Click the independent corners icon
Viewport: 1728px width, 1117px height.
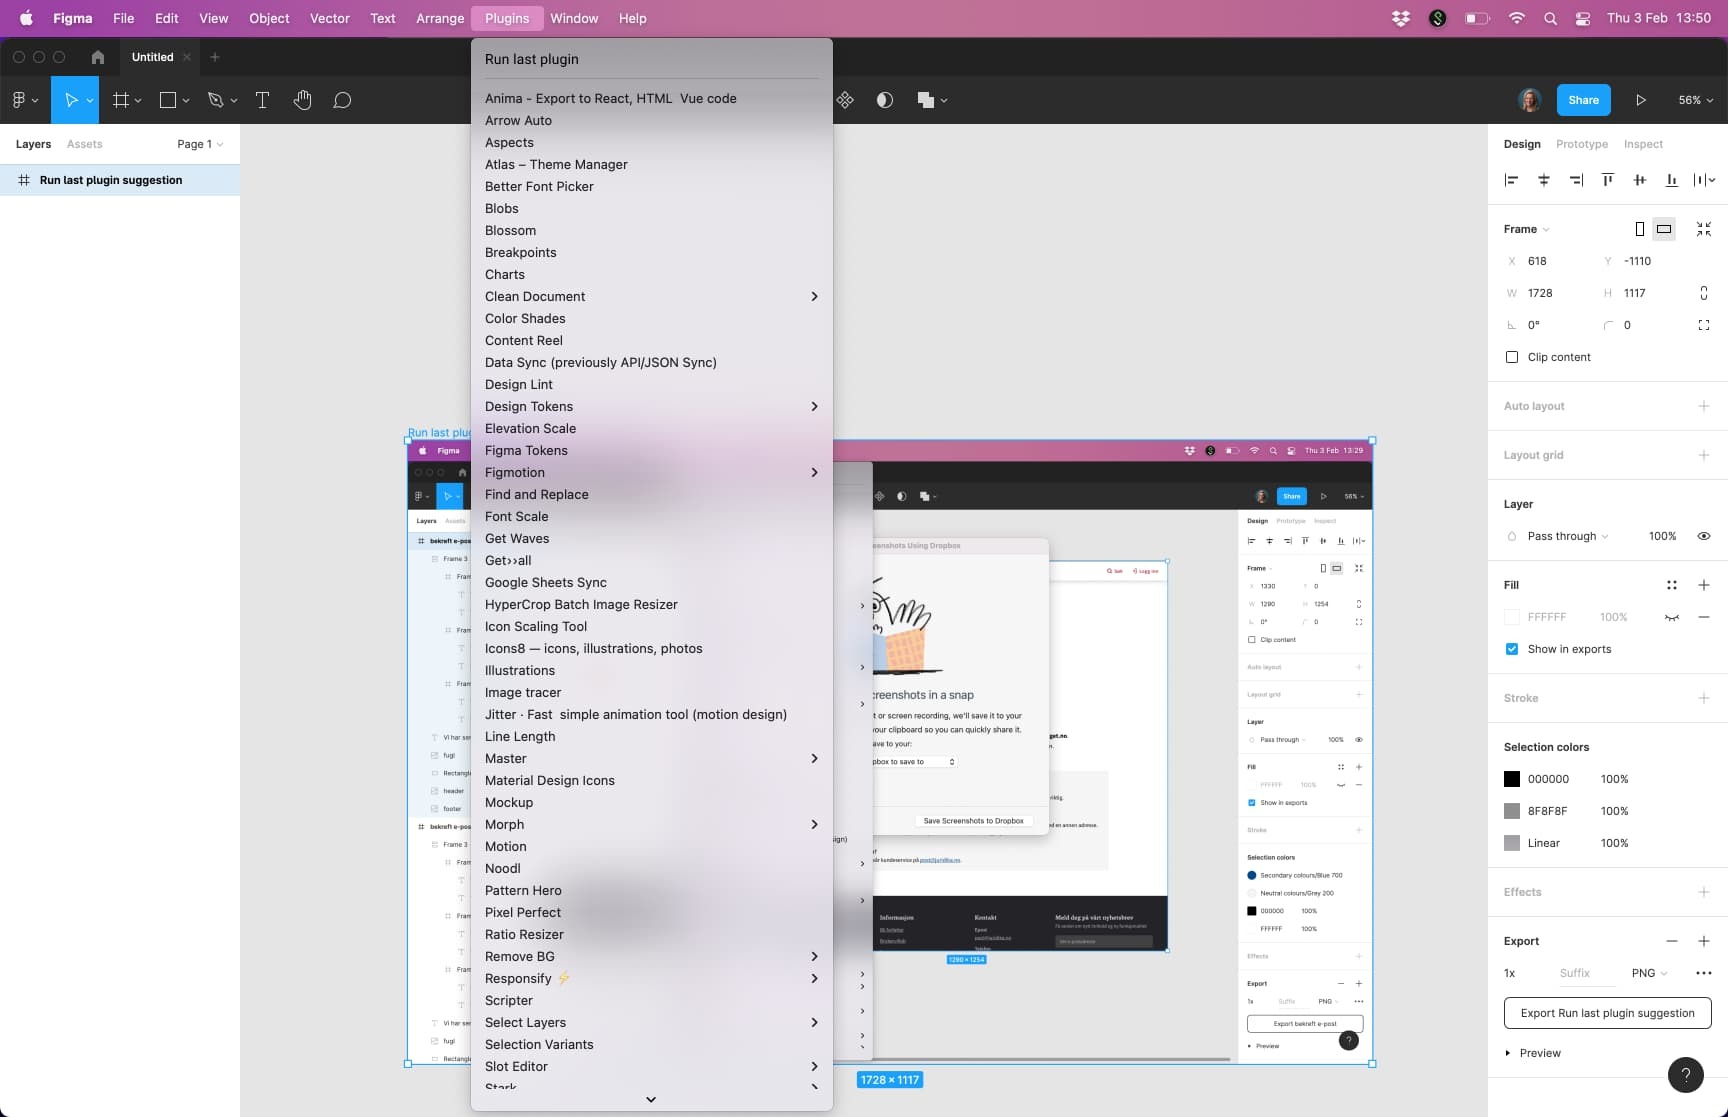1704,325
